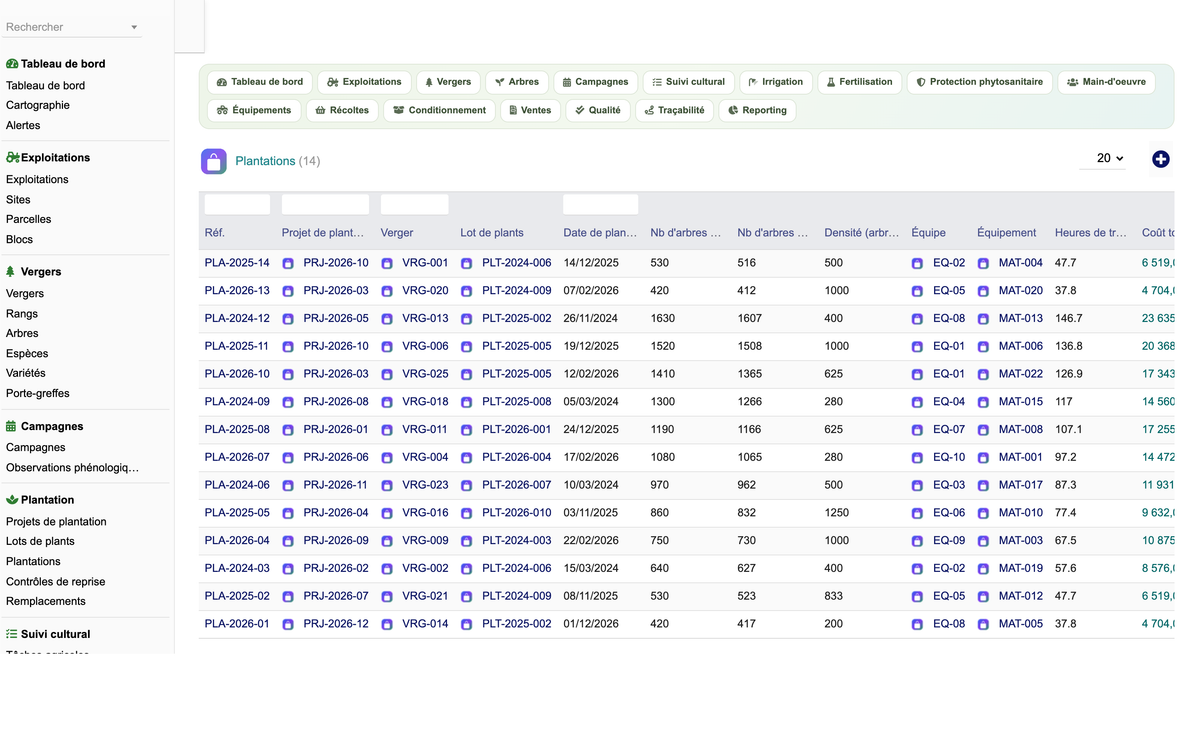Sort by Équipement column header
The height and width of the screenshot is (743, 1200).
click(x=1006, y=233)
